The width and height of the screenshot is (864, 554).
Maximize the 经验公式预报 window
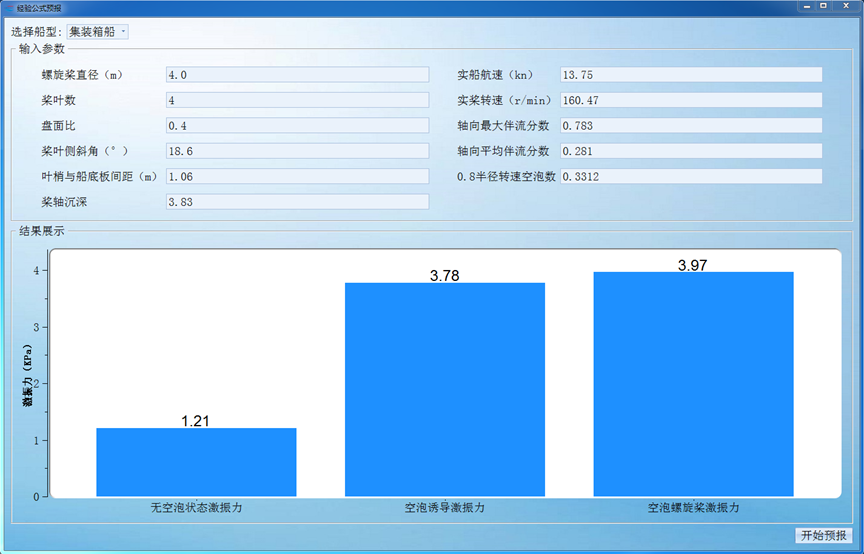[823, 6]
